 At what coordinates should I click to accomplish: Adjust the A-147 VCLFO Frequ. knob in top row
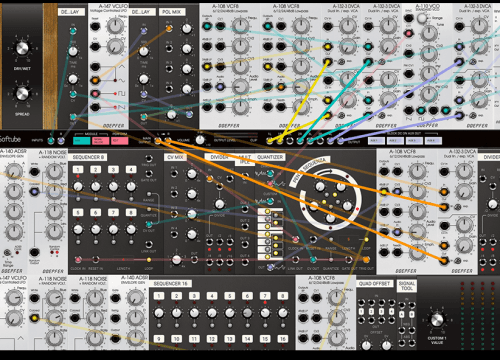pyautogui.click(x=115, y=25)
